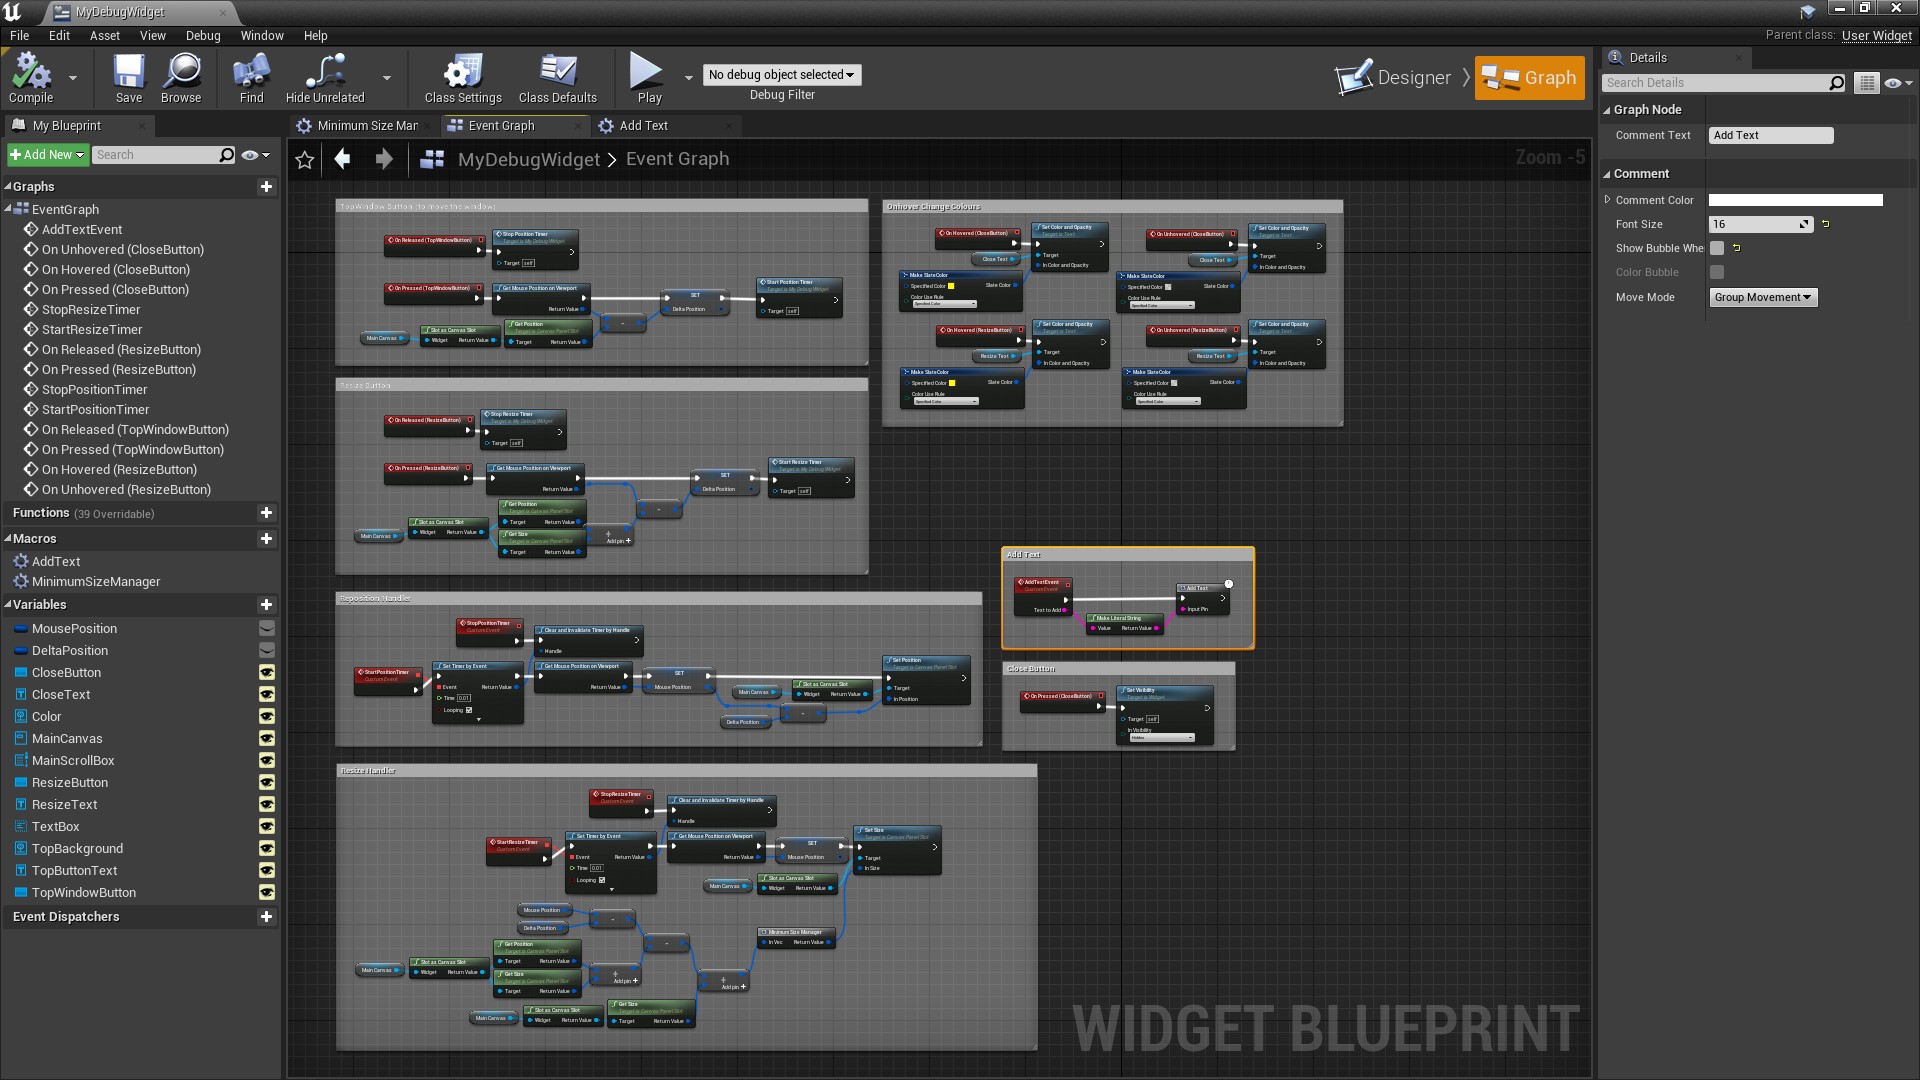
Task: Switch to Designer mode
Action: [1394, 78]
